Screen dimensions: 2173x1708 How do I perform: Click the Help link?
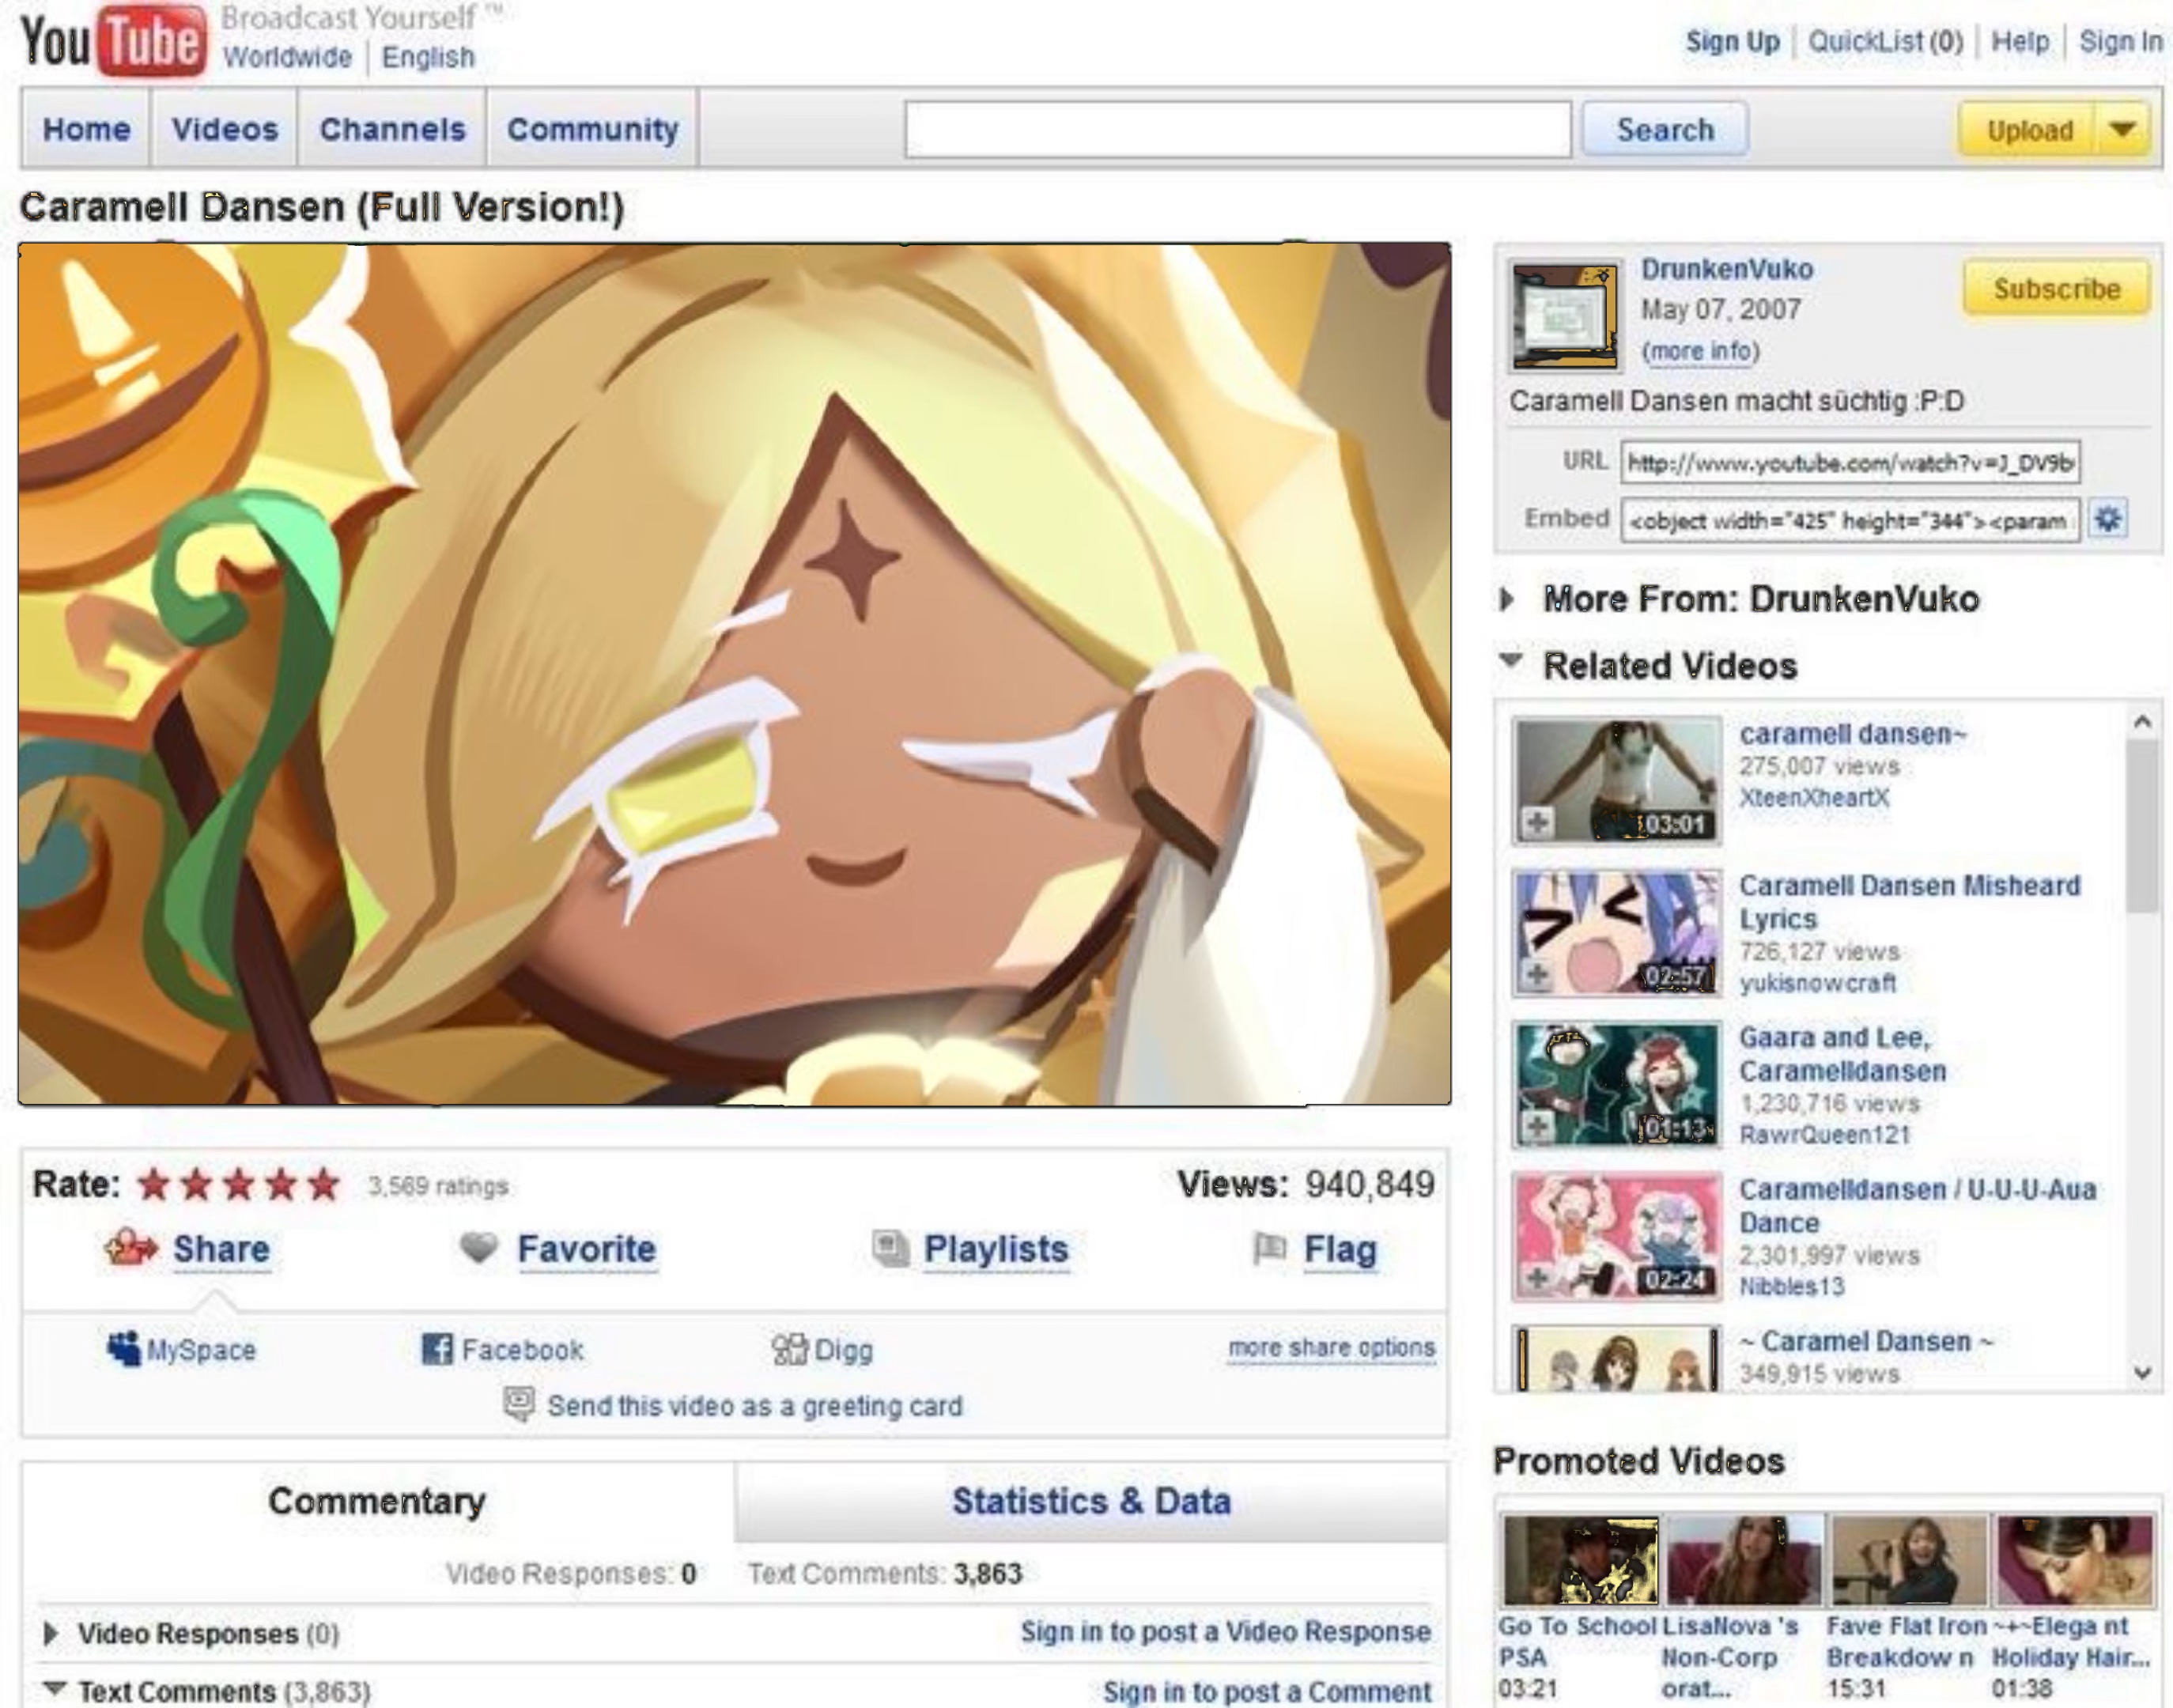coord(2020,41)
